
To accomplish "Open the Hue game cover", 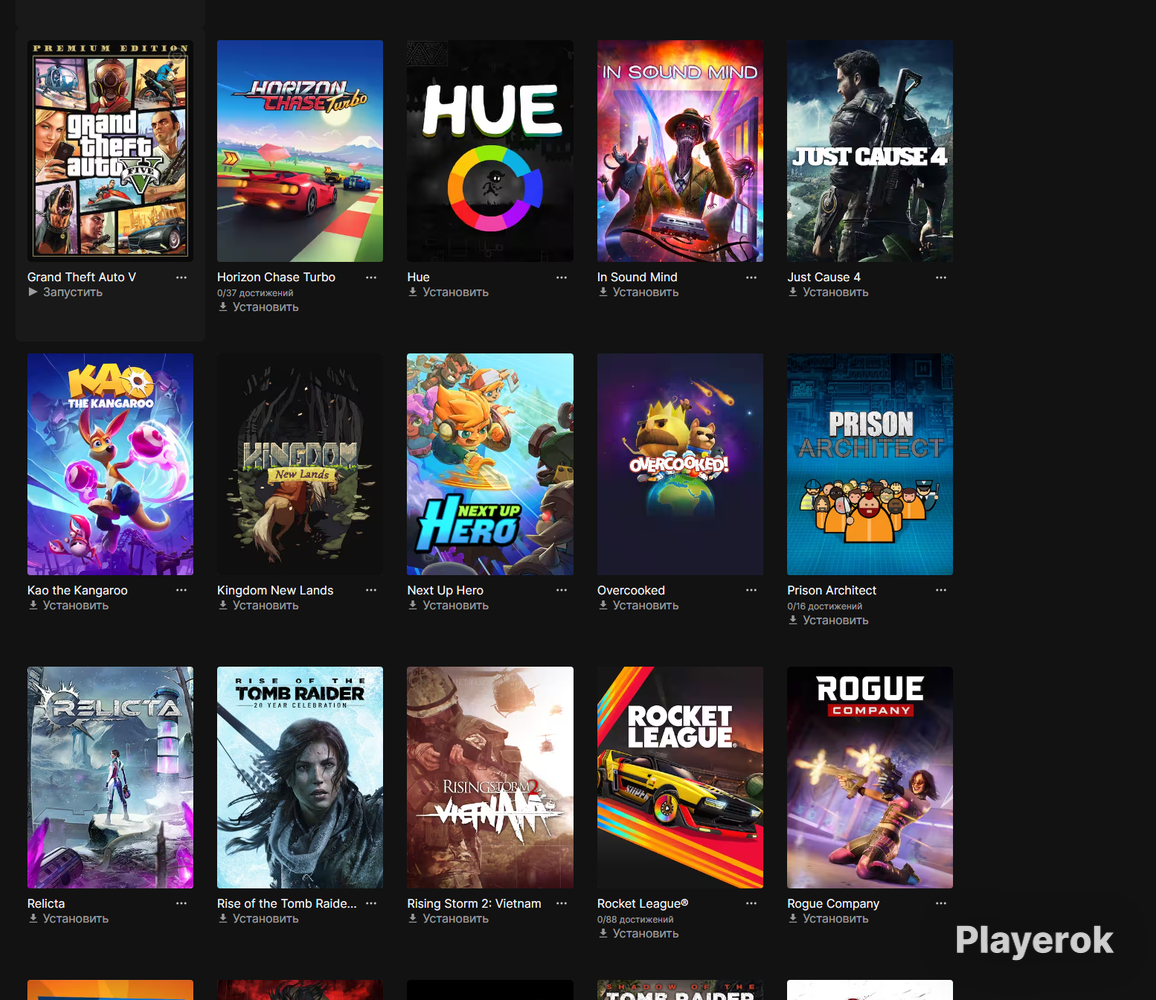I will tap(490, 151).
